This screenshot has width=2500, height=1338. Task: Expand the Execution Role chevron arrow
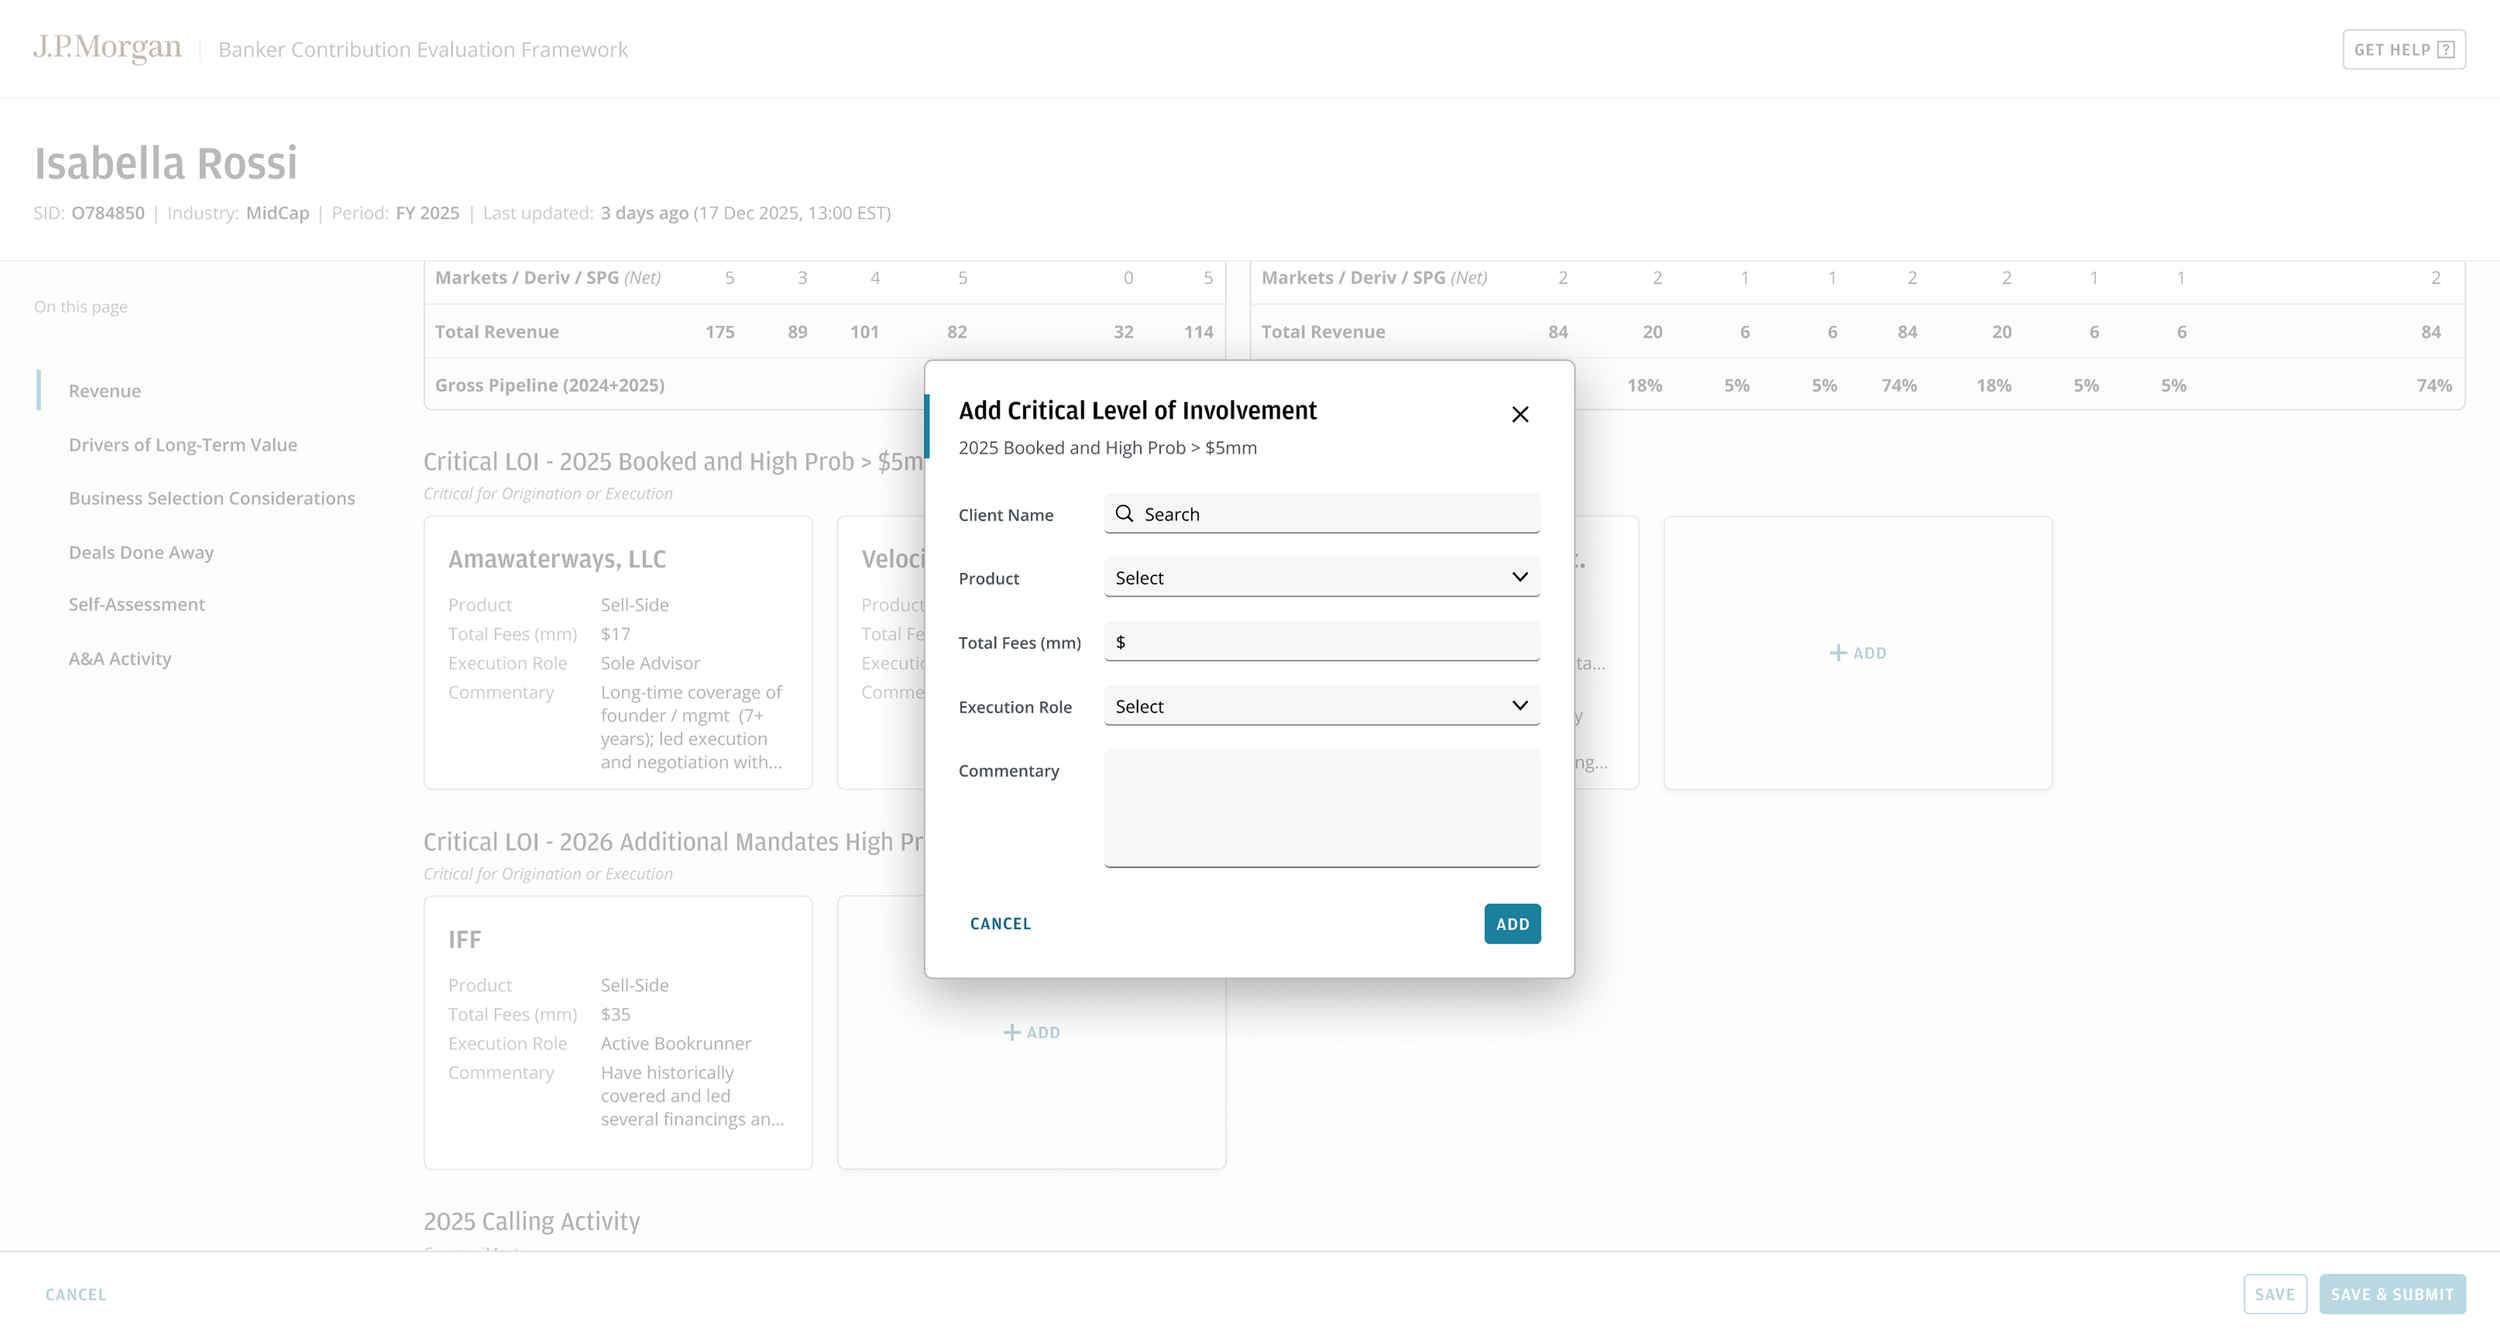[x=1520, y=705]
